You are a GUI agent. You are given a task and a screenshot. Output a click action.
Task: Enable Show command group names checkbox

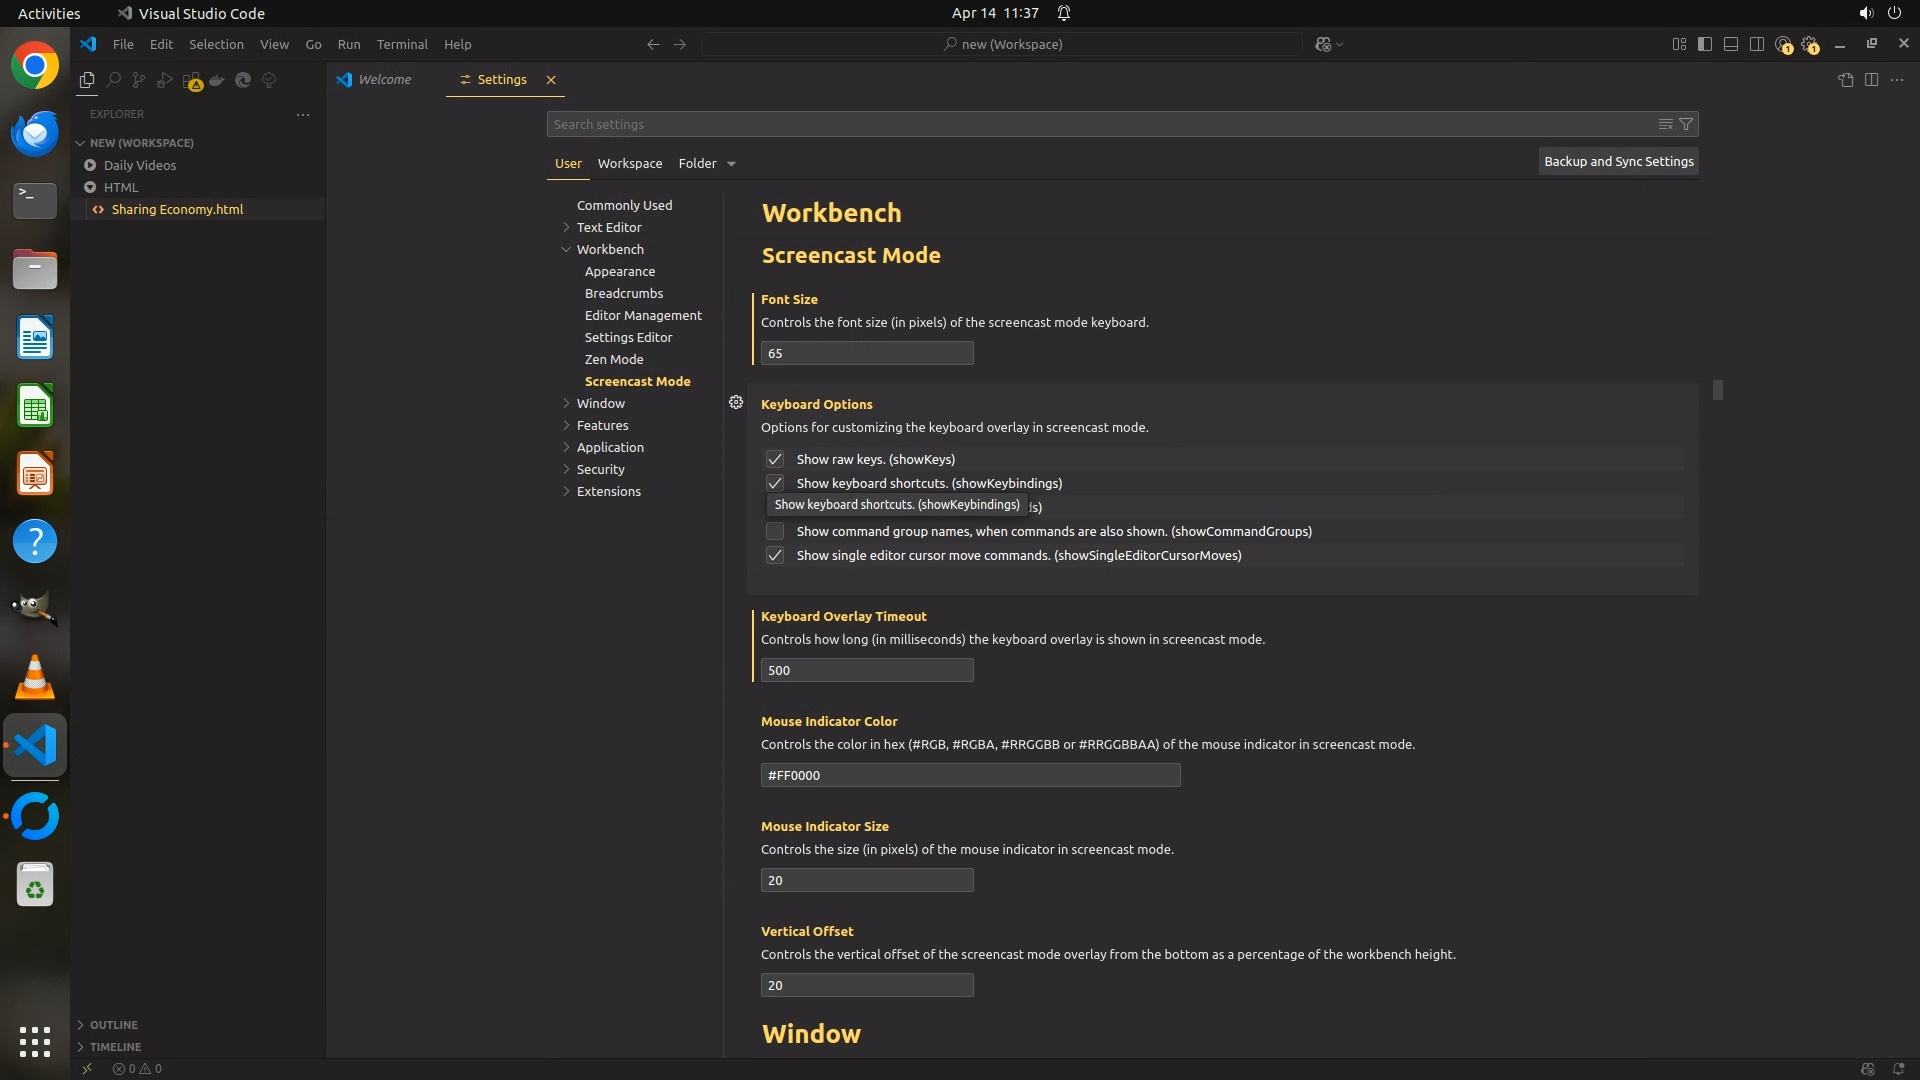(x=775, y=531)
